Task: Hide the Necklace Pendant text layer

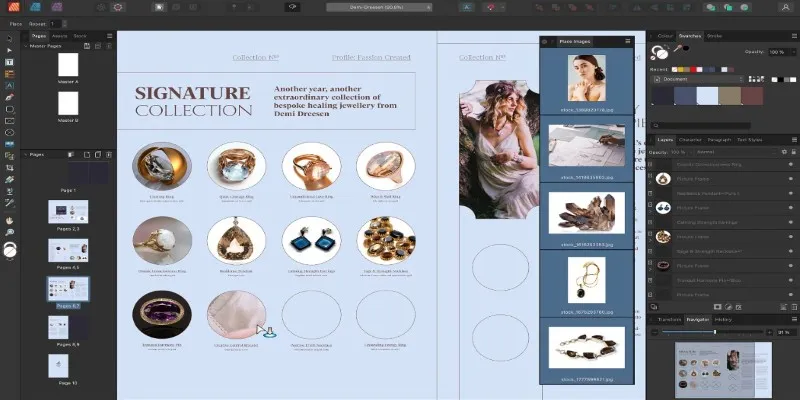Action: pos(791,193)
